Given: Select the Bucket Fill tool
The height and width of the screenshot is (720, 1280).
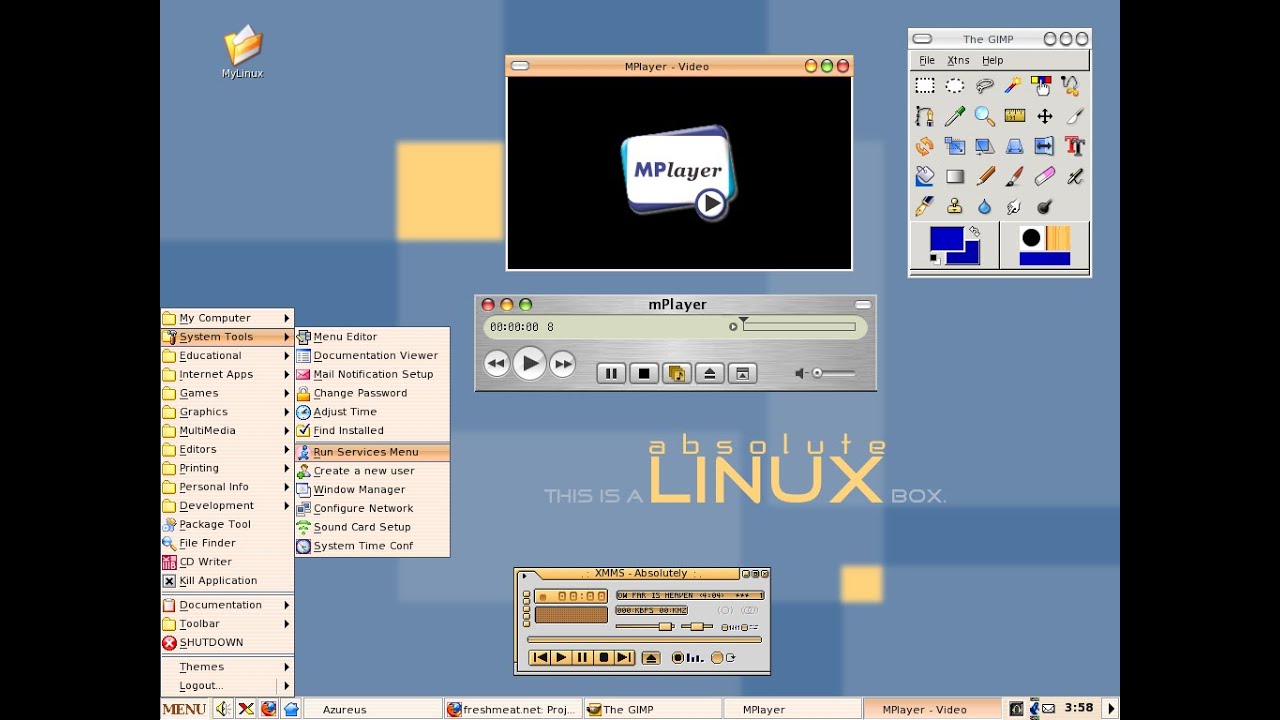Looking at the screenshot, I should (925, 176).
